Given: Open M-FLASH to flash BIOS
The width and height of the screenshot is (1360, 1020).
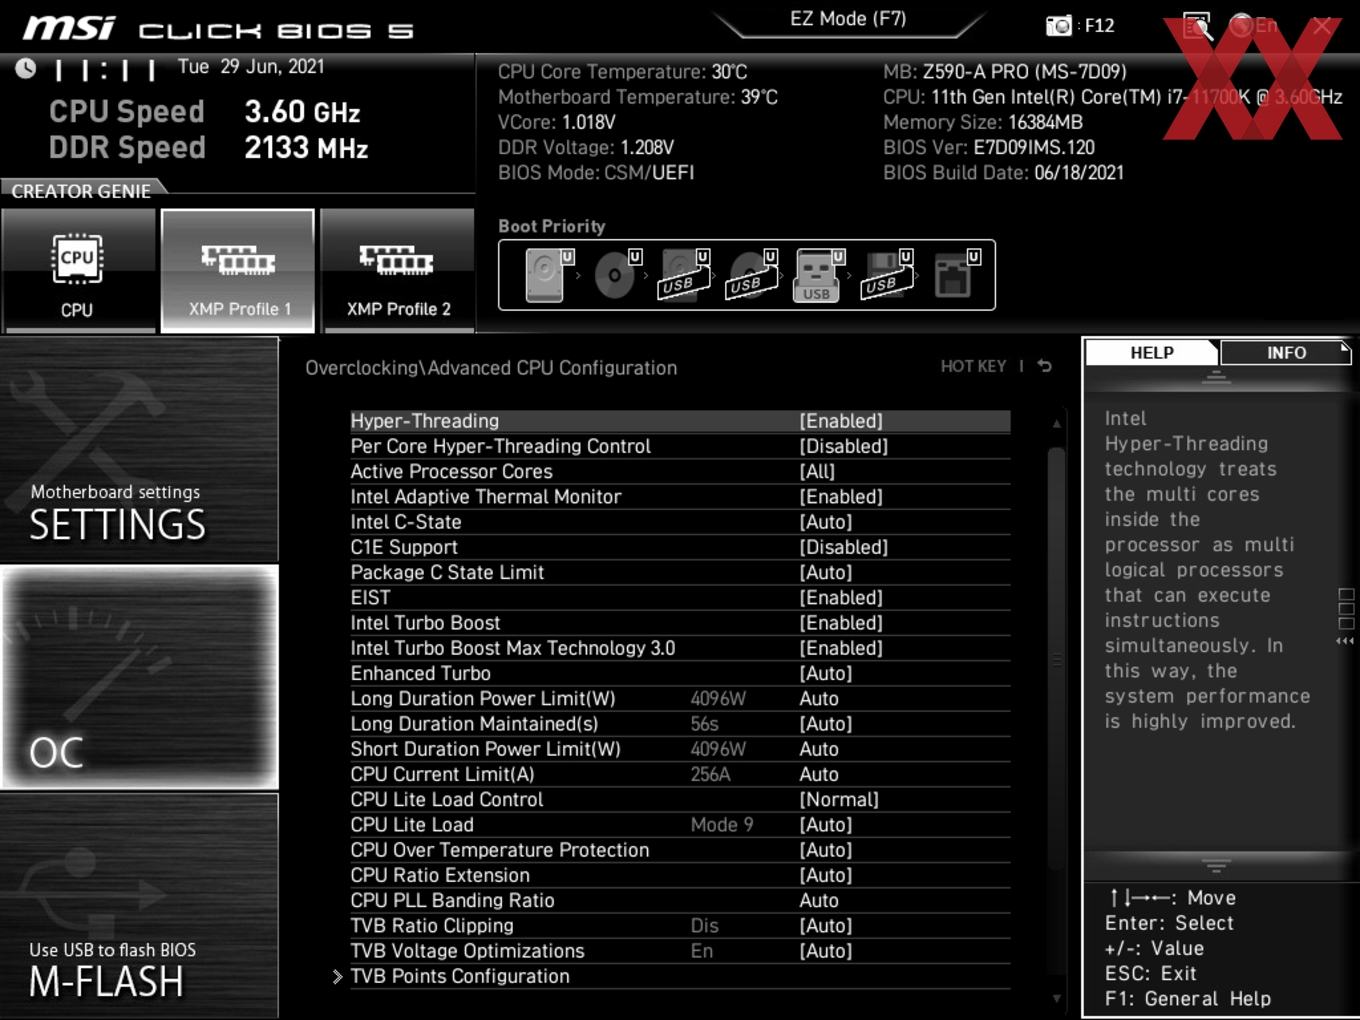Looking at the screenshot, I should click(139, 906).
